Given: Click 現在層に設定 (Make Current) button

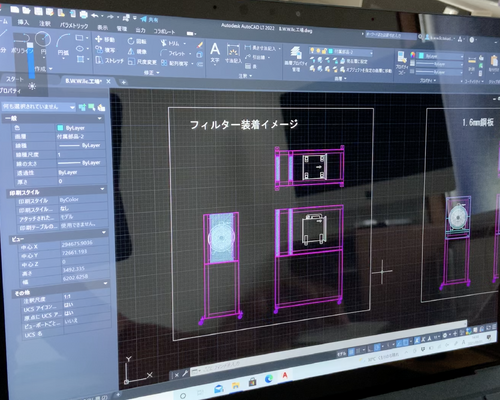Looking at the screenshot, I should tap(354, 61).
